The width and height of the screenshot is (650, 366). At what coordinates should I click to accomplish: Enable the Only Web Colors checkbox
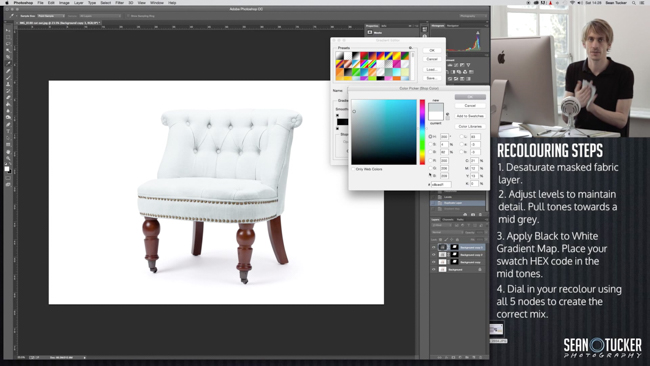click(354, 169)
